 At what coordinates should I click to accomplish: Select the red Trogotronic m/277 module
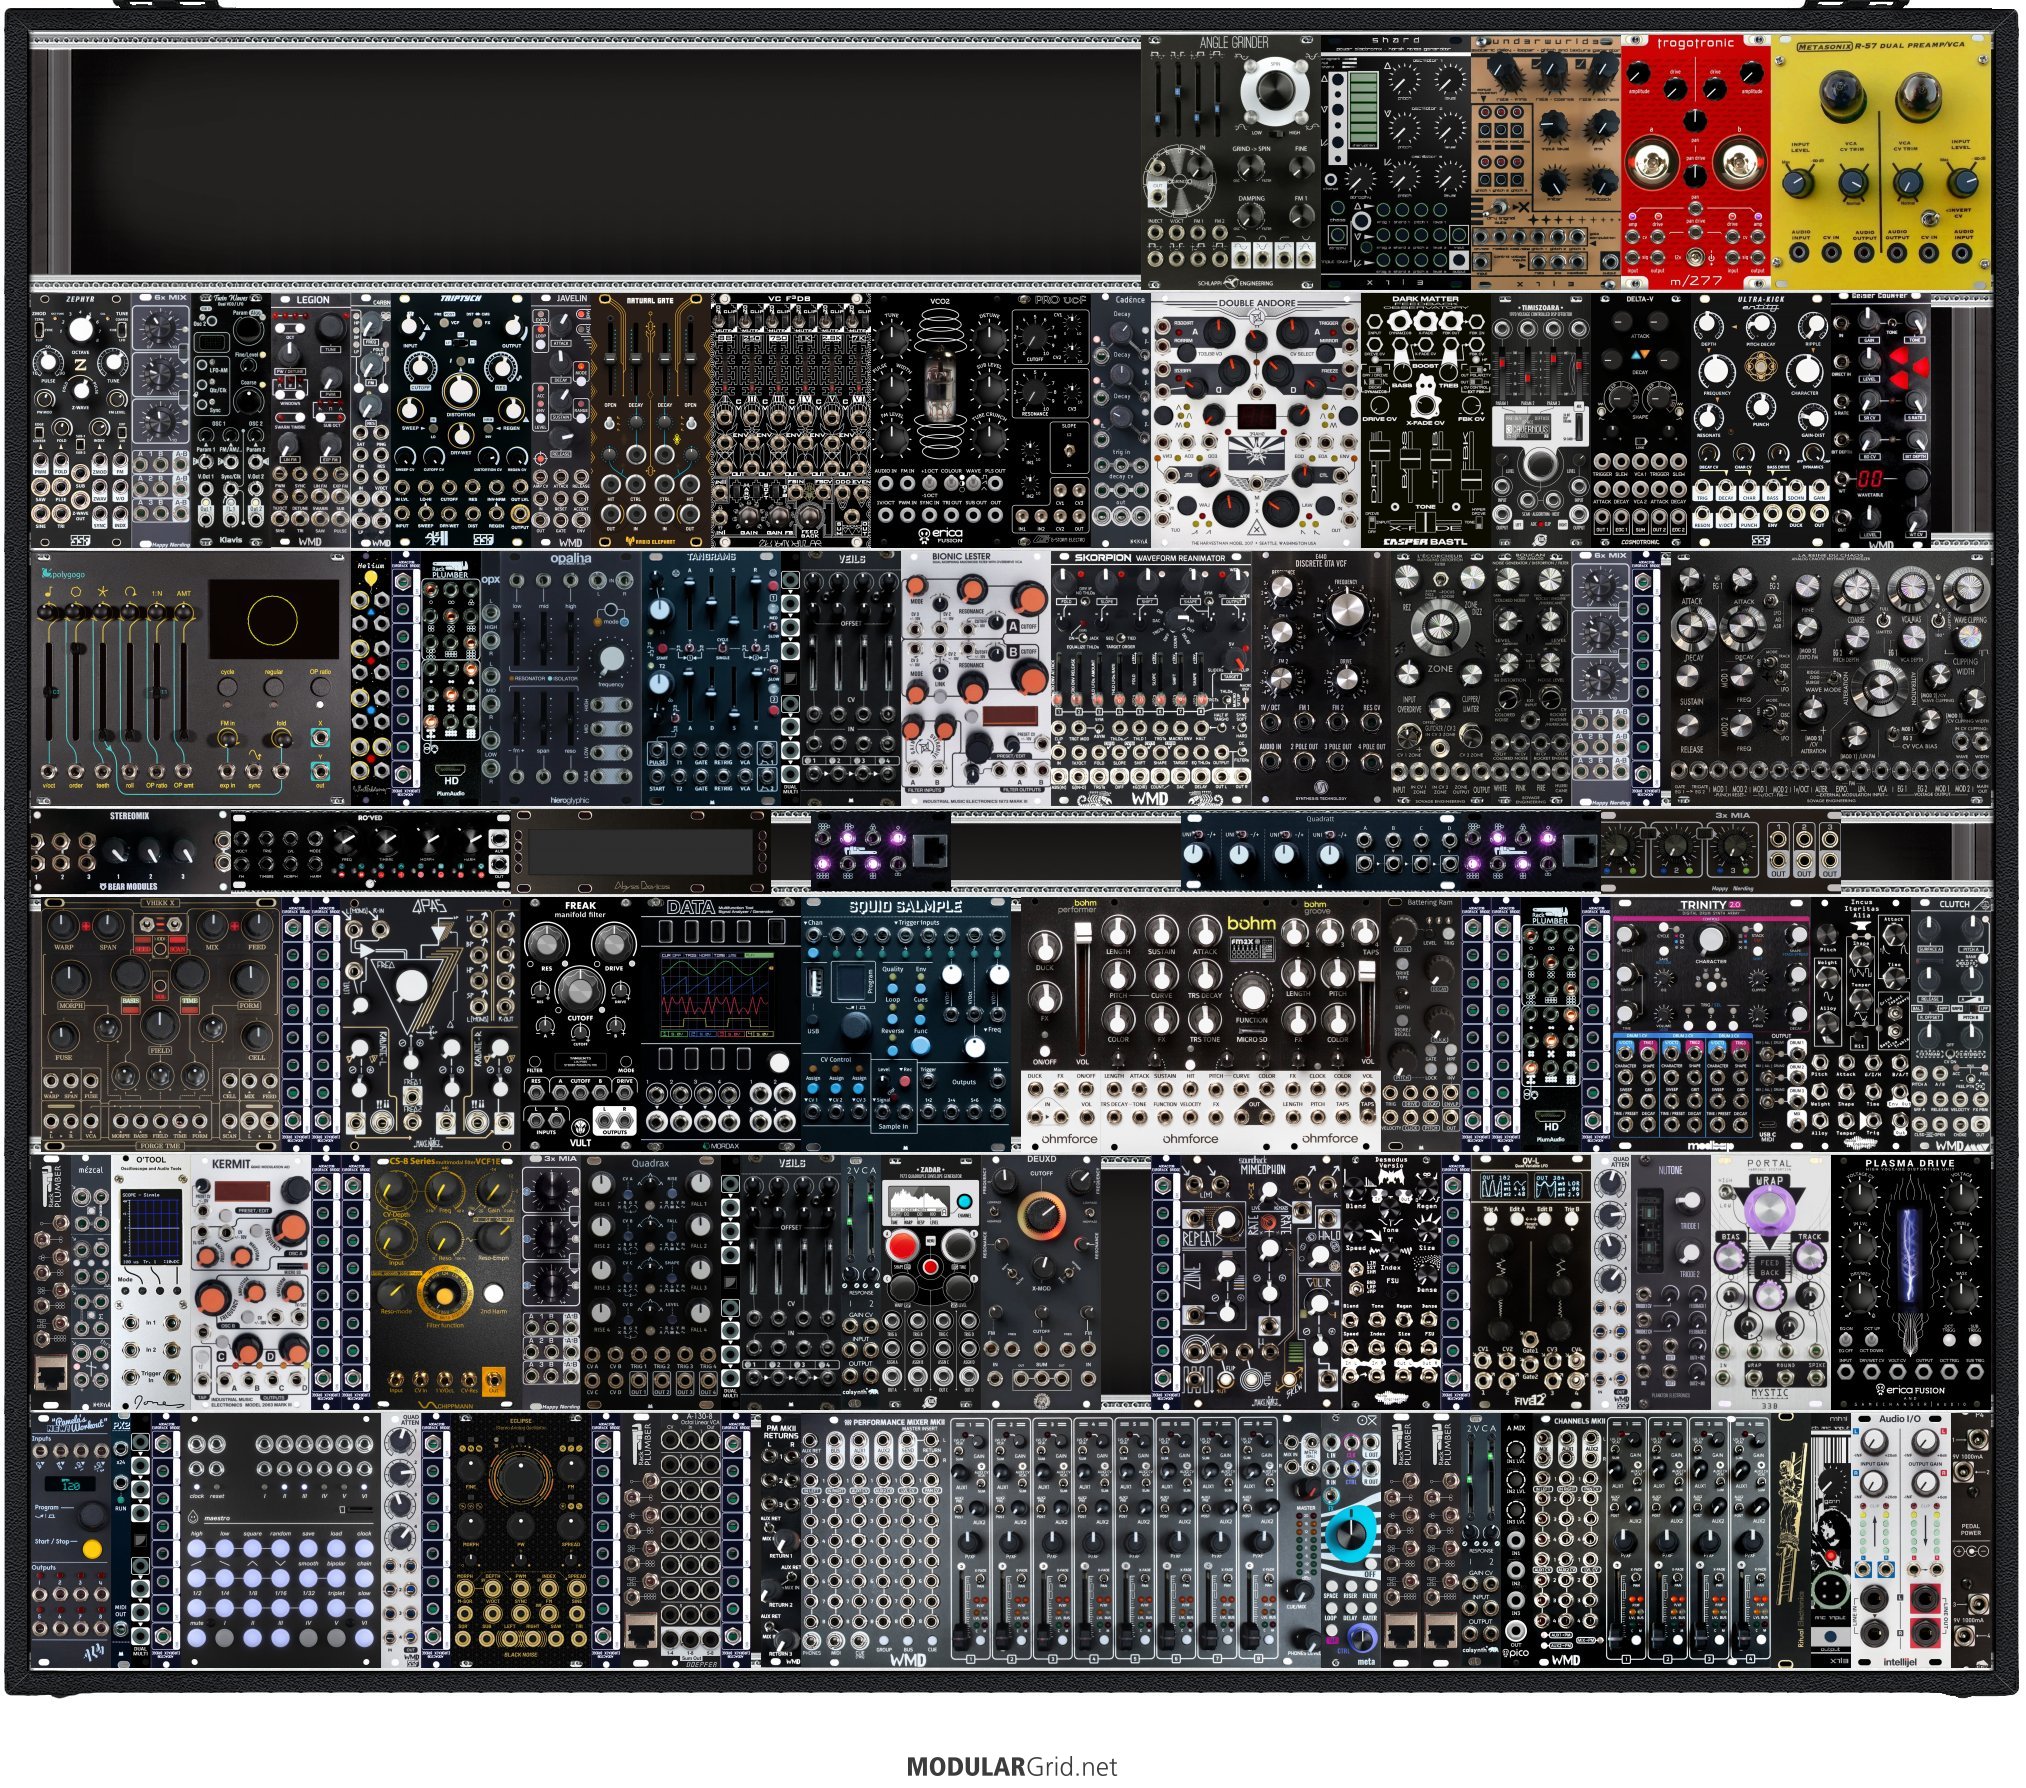pyautogui.click(x=1695, y=162)
